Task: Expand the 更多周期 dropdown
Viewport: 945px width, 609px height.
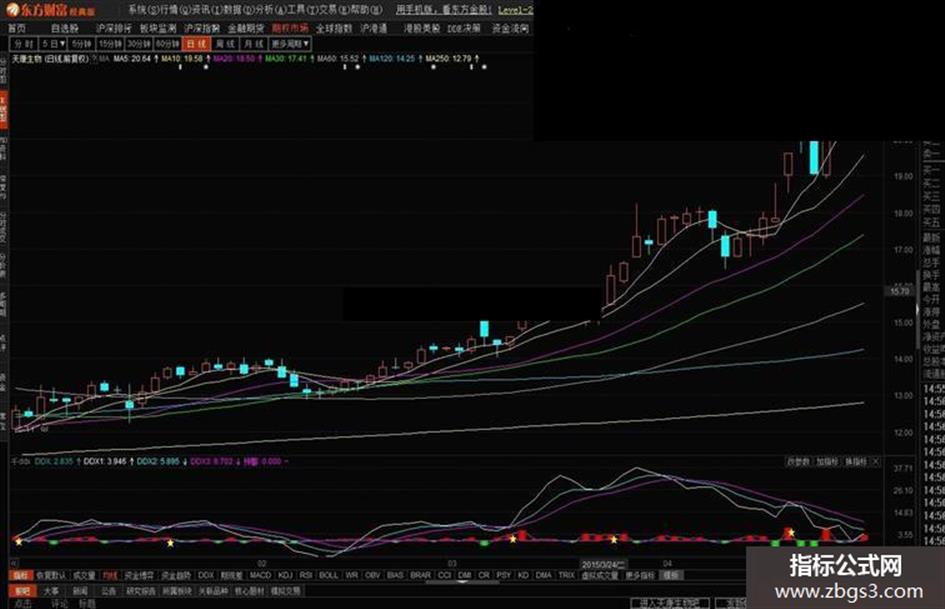Action: click(290, 44)
